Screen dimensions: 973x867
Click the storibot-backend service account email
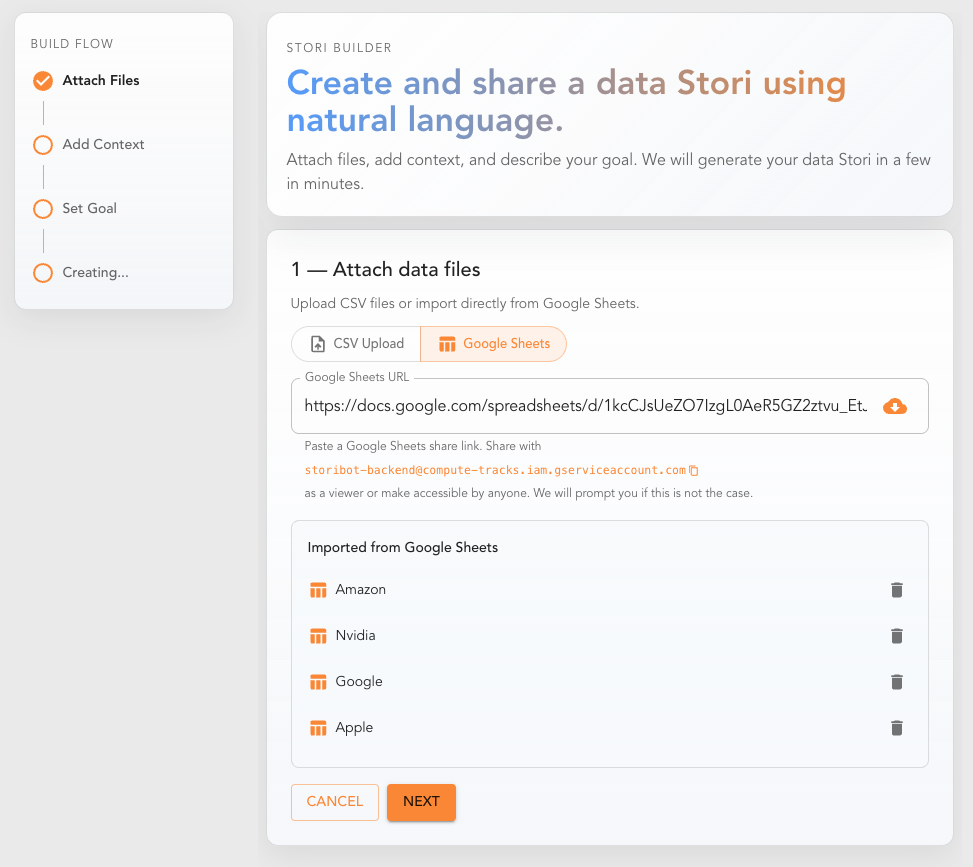pos(495,470)
